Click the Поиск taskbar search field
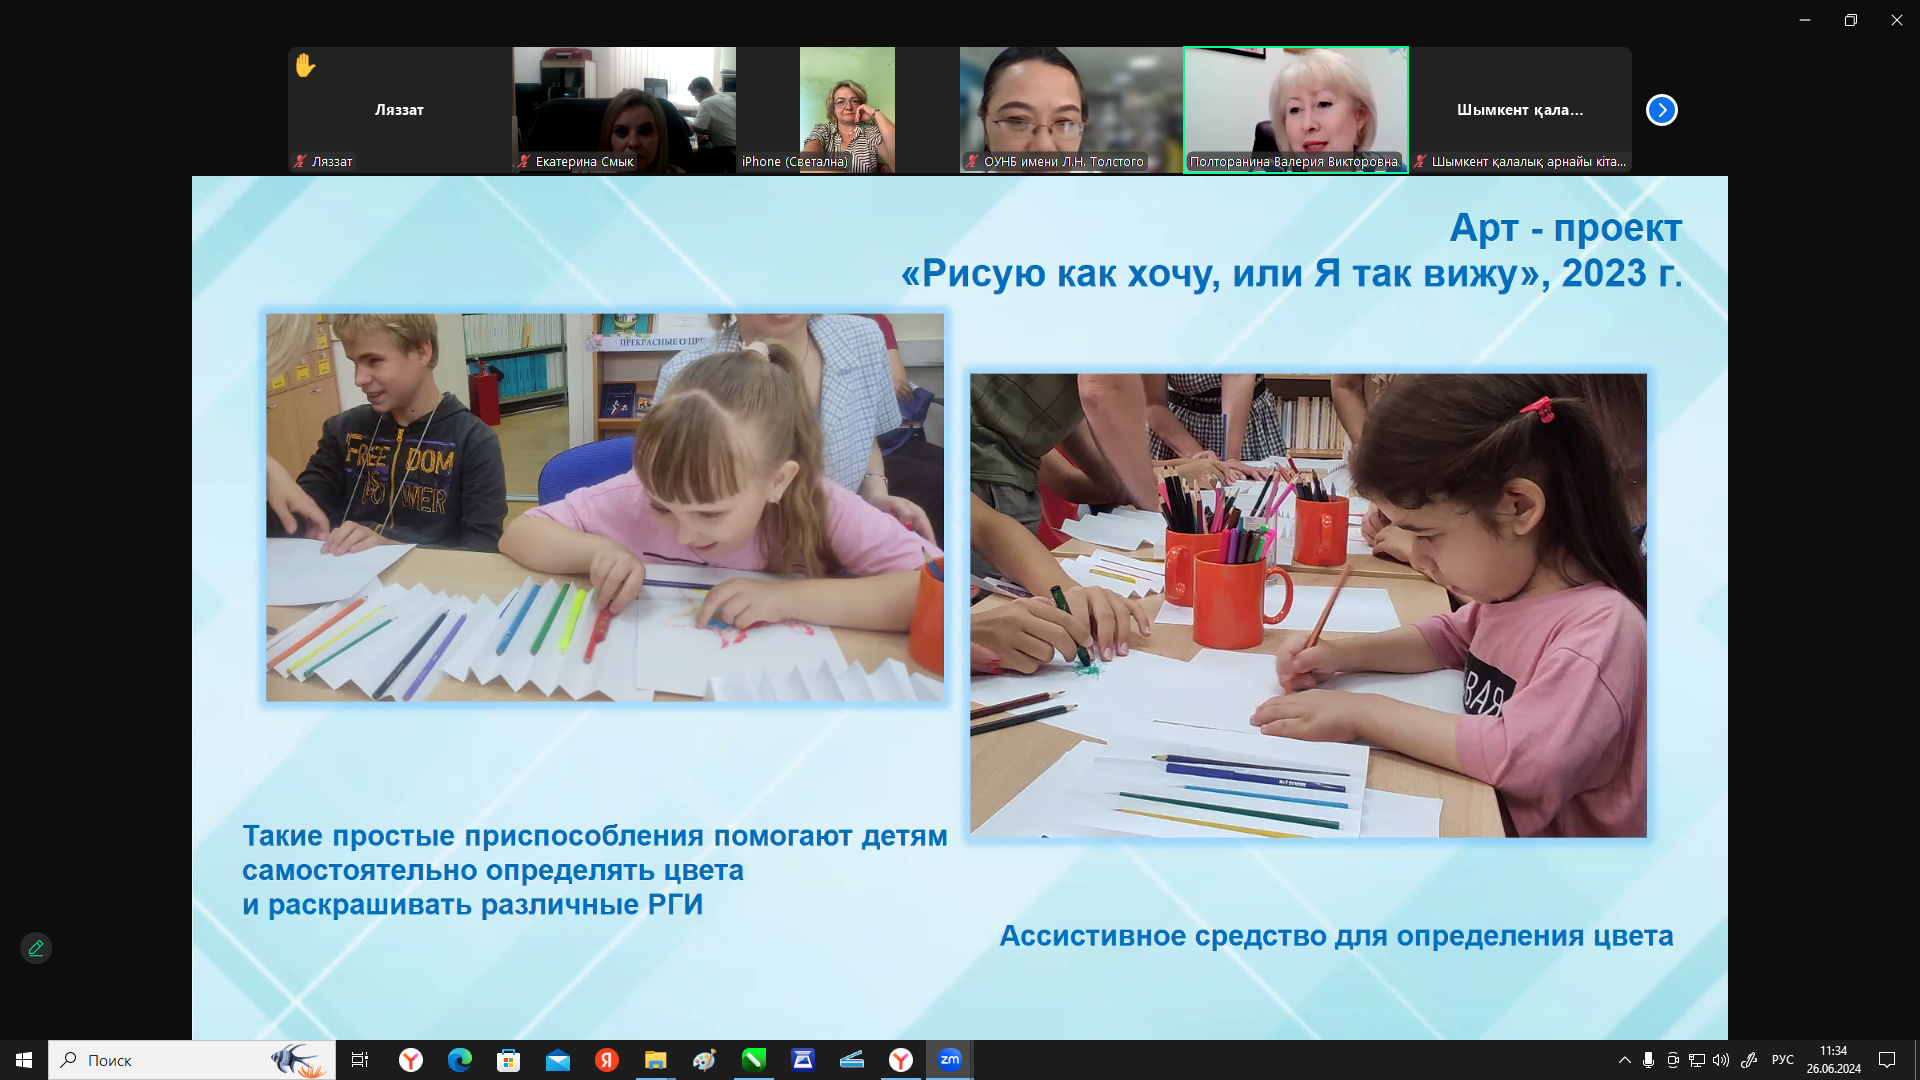The width and height of the screenshot is (1920, 1080). coord(192,1060)
